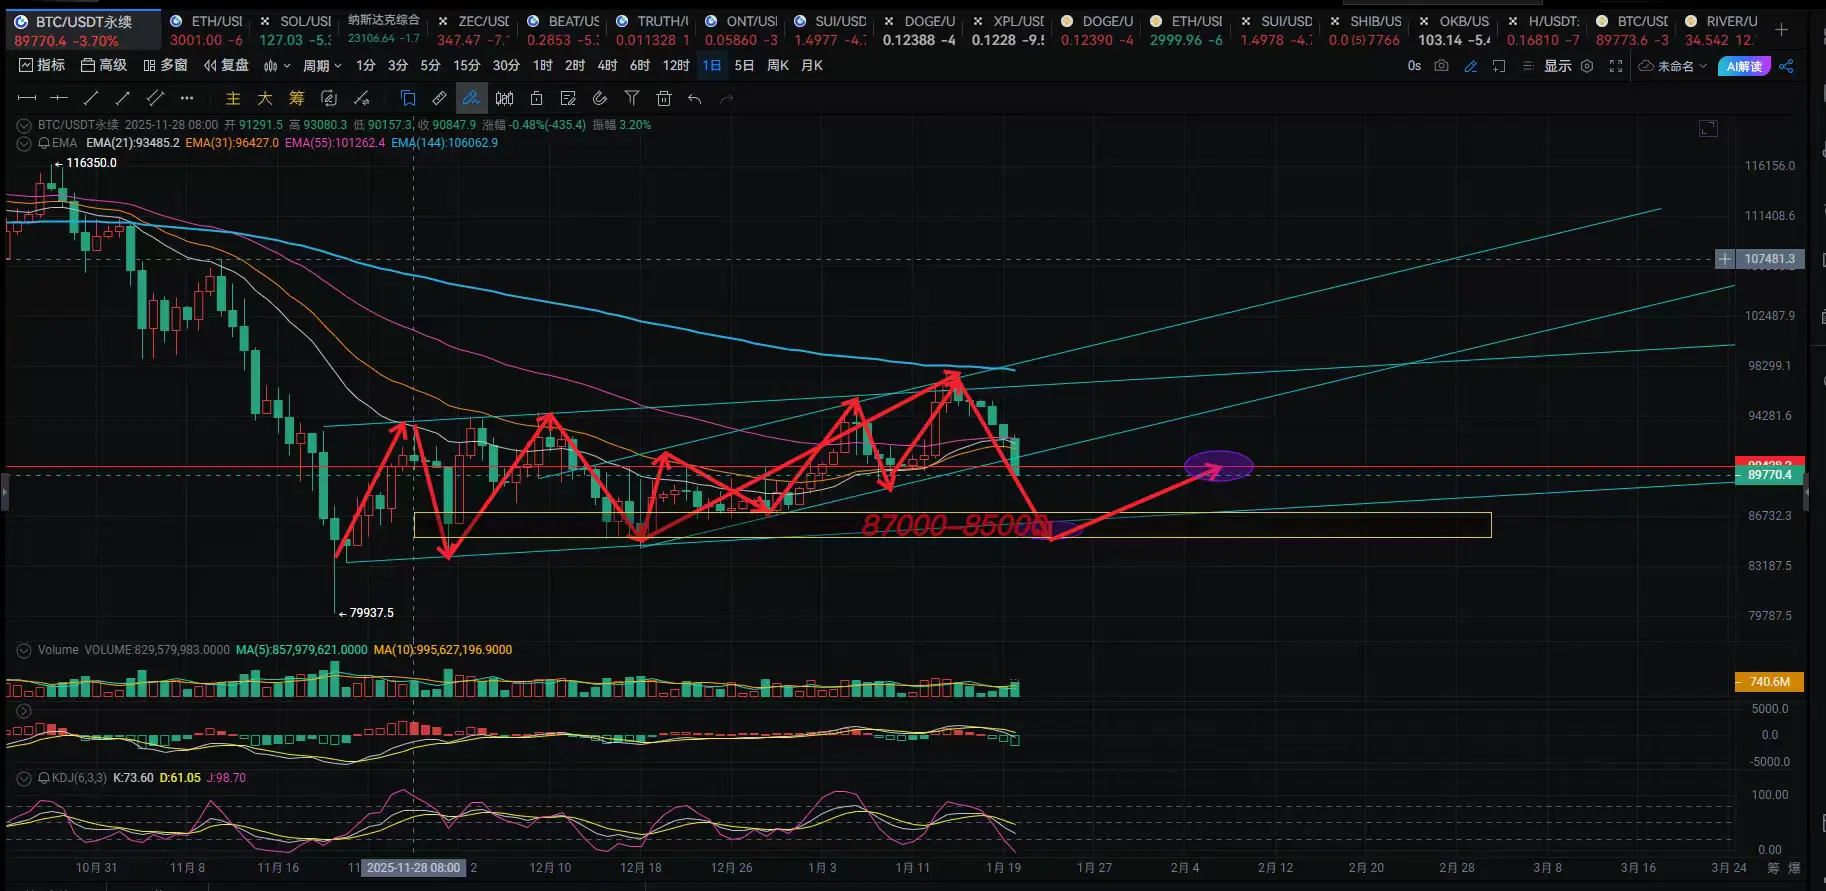Open the RIVER/U symbol tab
The image size is (1826, 891).
pyautogui.click(x=1721, y=30)
